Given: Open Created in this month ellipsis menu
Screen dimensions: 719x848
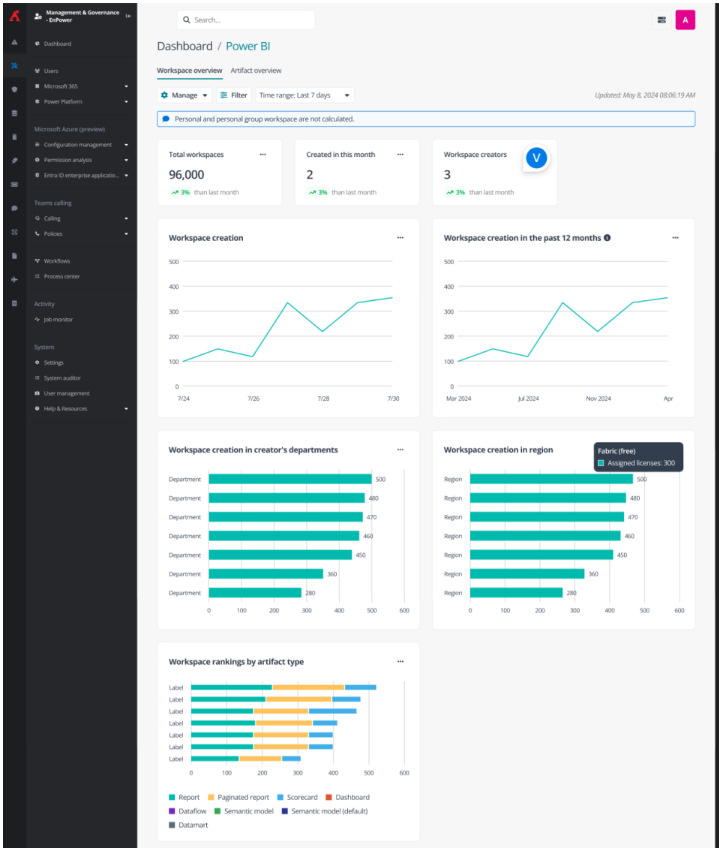Looking at the screenshot, I should pos(400,155).
